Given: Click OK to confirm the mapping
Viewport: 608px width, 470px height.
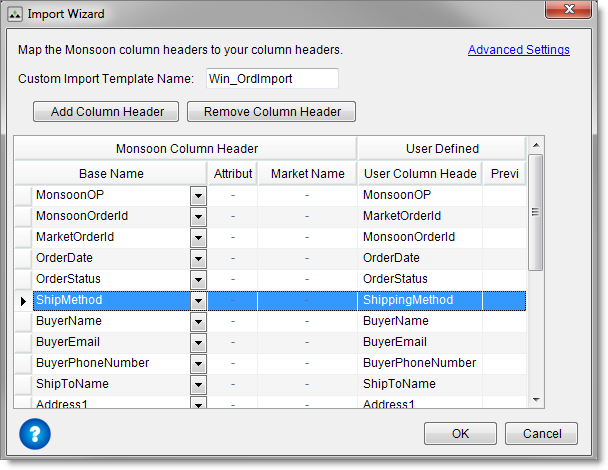Looking at the screenshot, I should click(460, 434).
